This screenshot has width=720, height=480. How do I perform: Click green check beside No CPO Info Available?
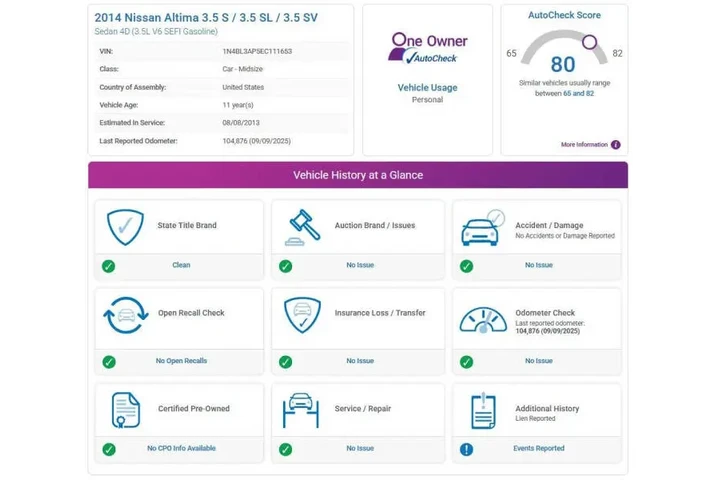109,449
